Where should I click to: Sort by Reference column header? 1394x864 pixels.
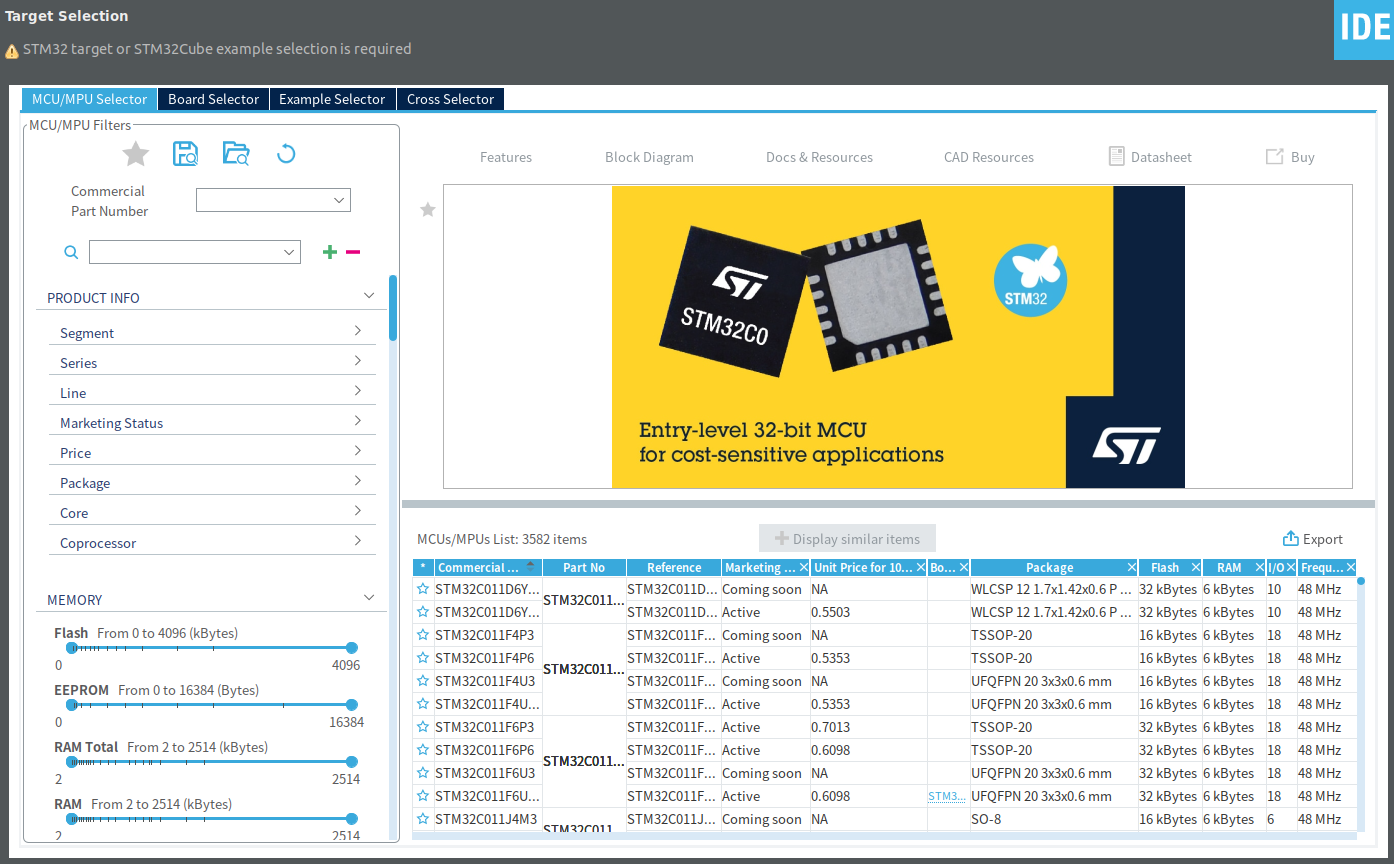point(674,567)
